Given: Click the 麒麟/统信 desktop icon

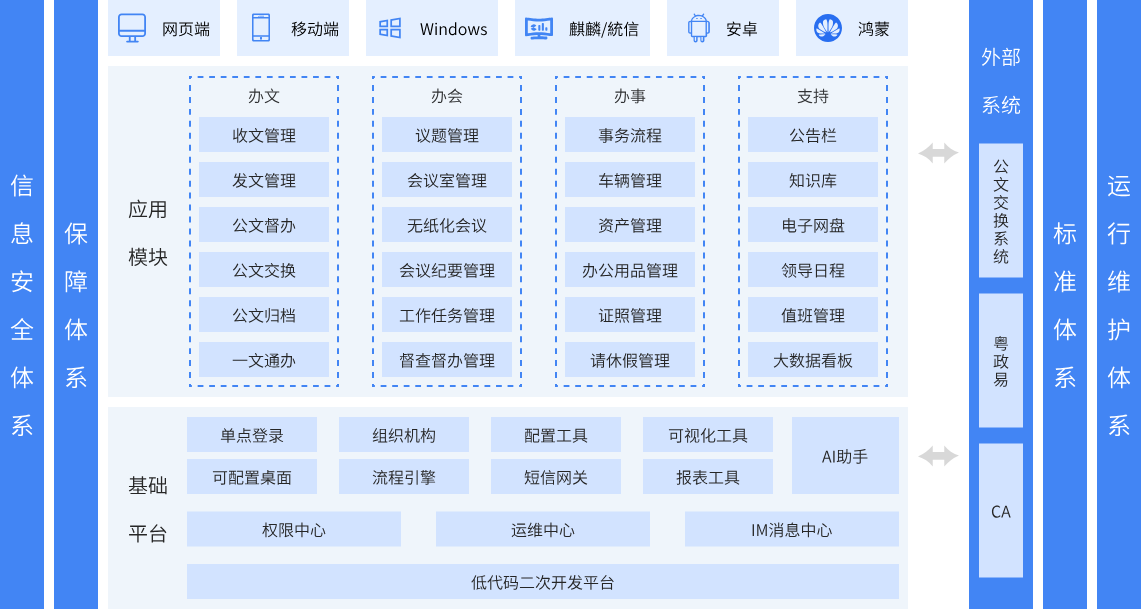Looking at the screenshot, I should [x=539, y=28].
